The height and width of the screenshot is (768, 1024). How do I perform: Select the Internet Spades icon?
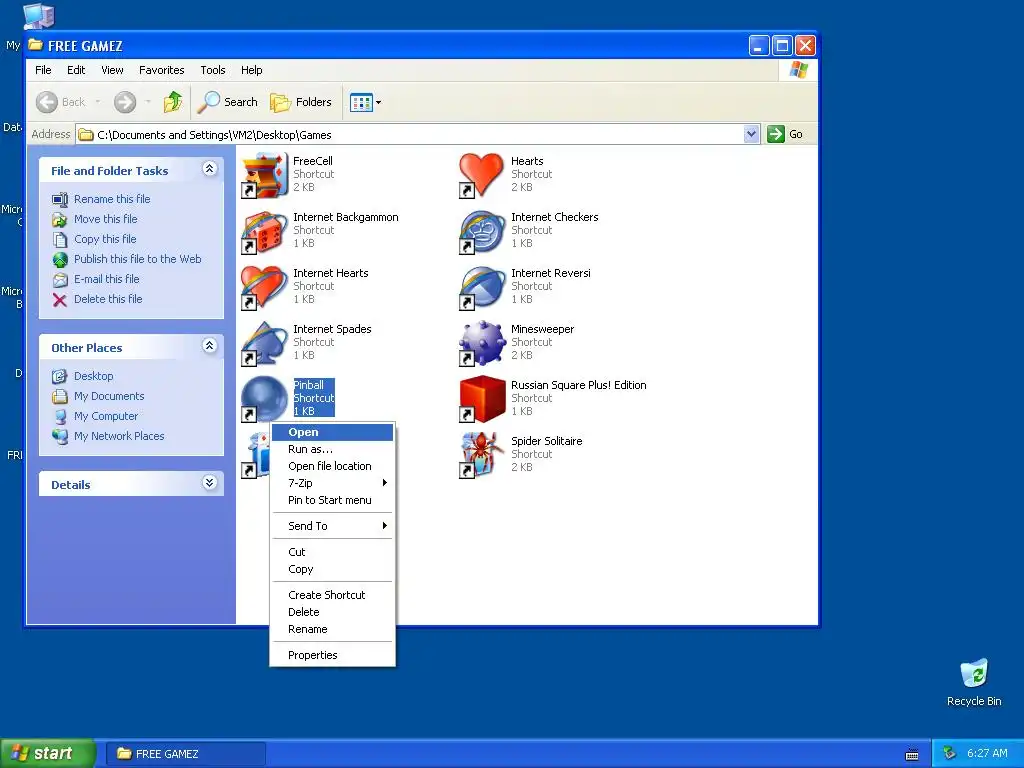[264, 344]
